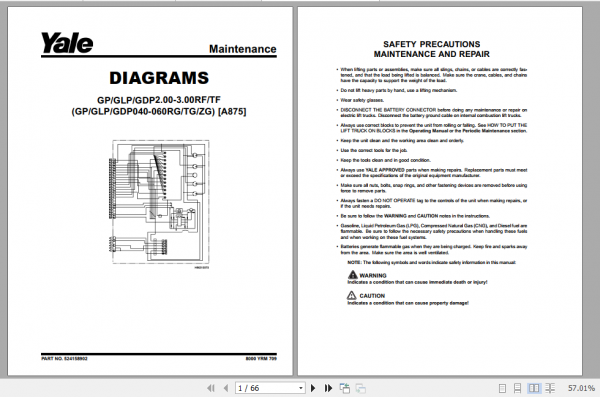
Task: Switch to continuous facing view
Action: (550, 388)
